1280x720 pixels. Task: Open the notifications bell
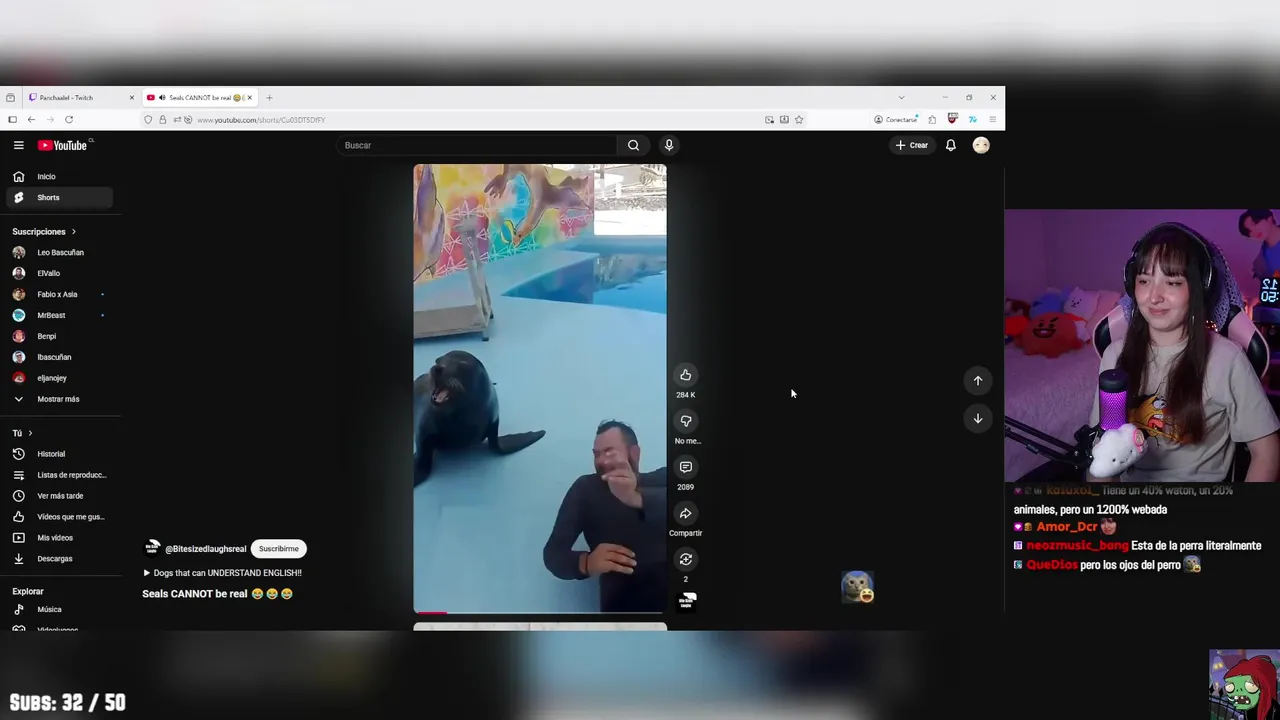pos(951,145)
